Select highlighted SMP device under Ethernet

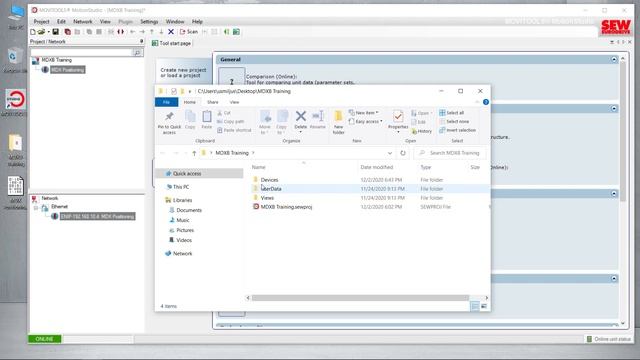point(98,216)
